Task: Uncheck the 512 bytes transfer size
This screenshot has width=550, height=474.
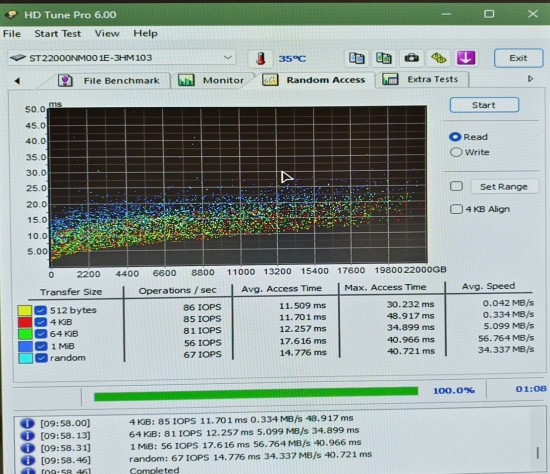Action: 41,310
